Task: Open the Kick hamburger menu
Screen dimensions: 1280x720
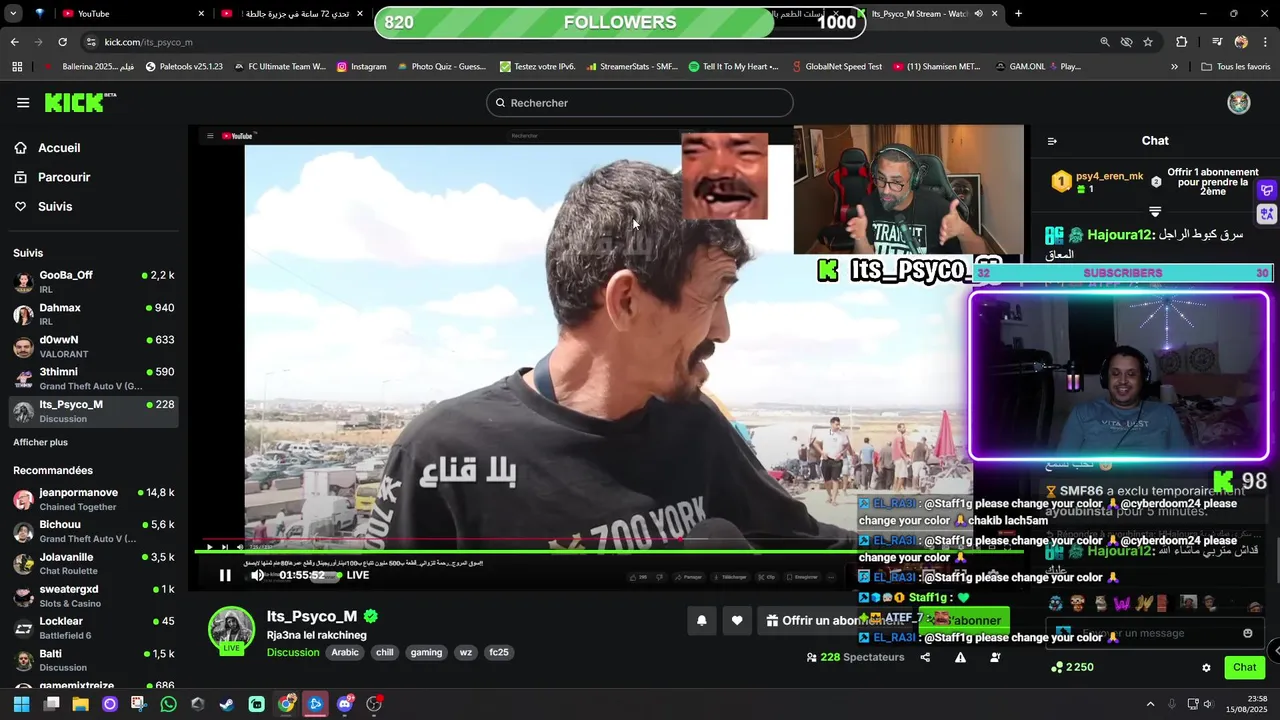Action: 23,103
